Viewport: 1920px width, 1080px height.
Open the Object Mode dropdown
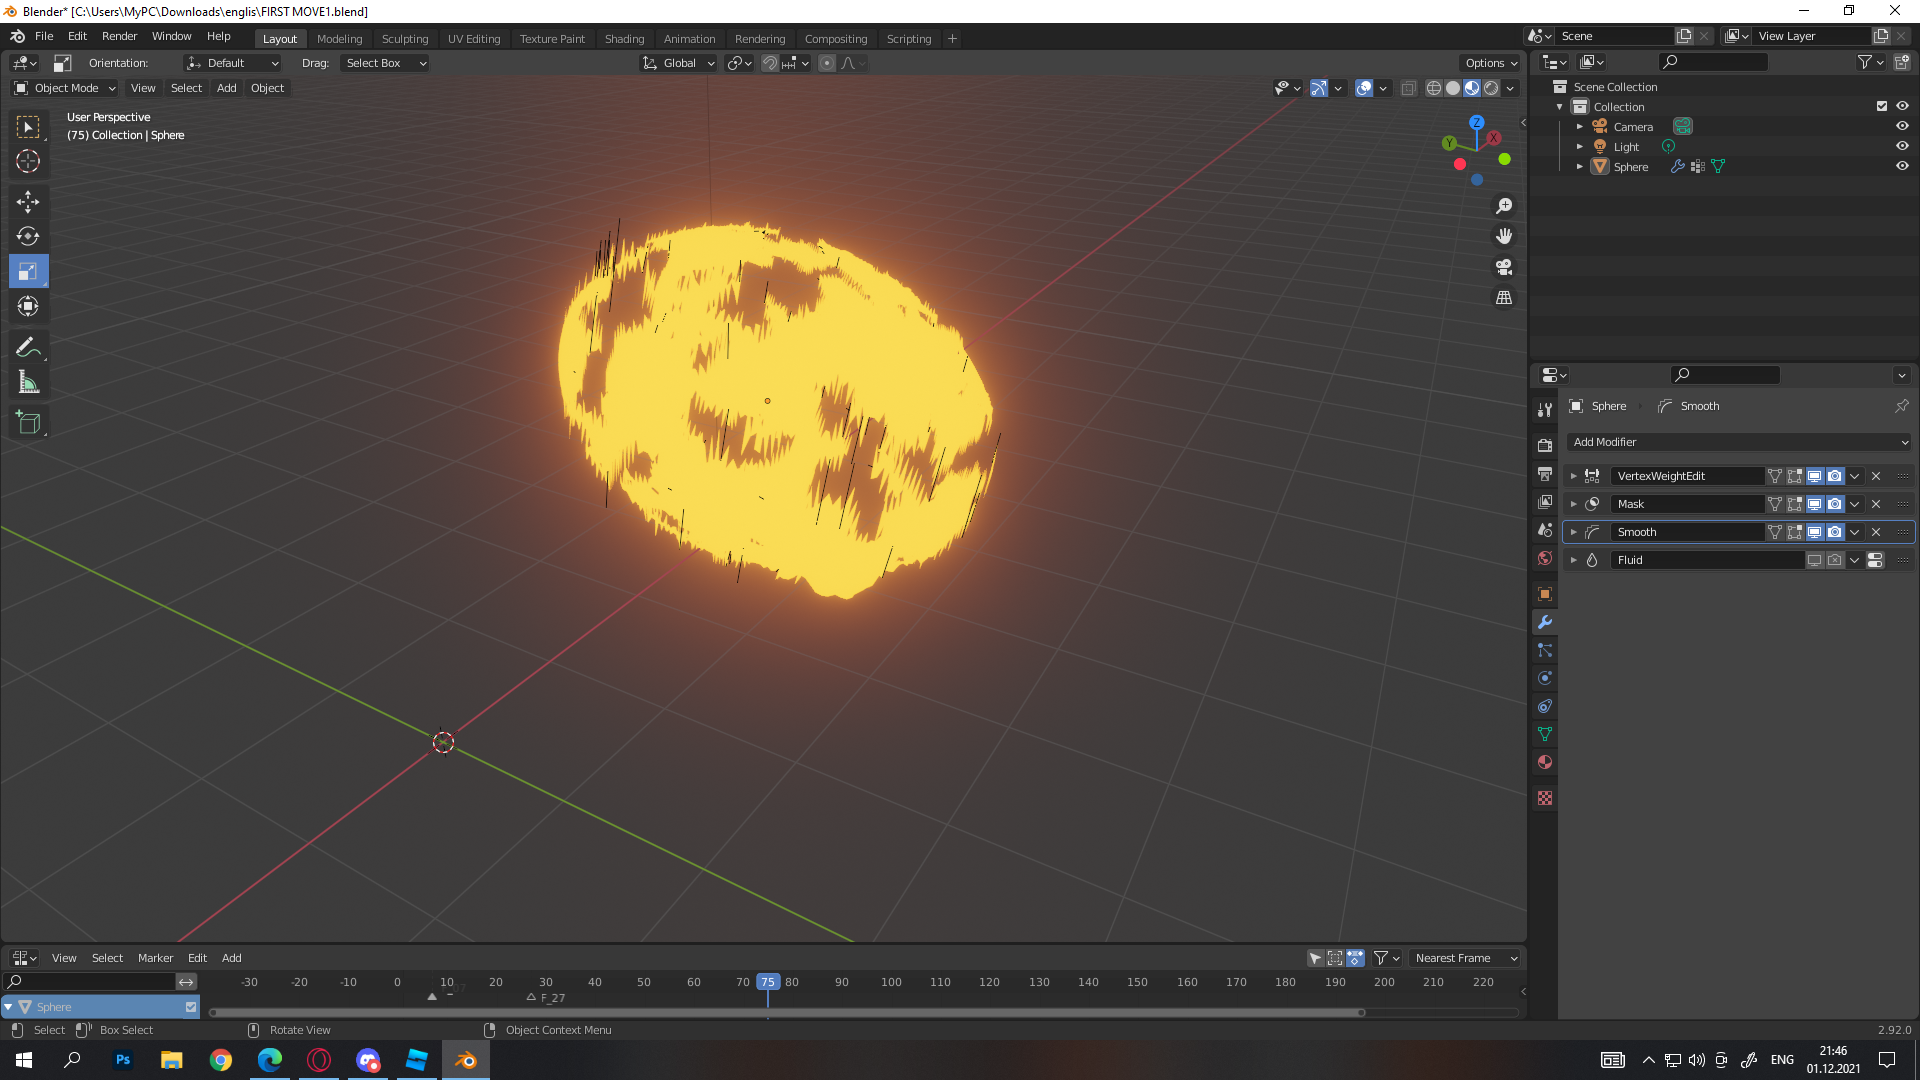65,88
